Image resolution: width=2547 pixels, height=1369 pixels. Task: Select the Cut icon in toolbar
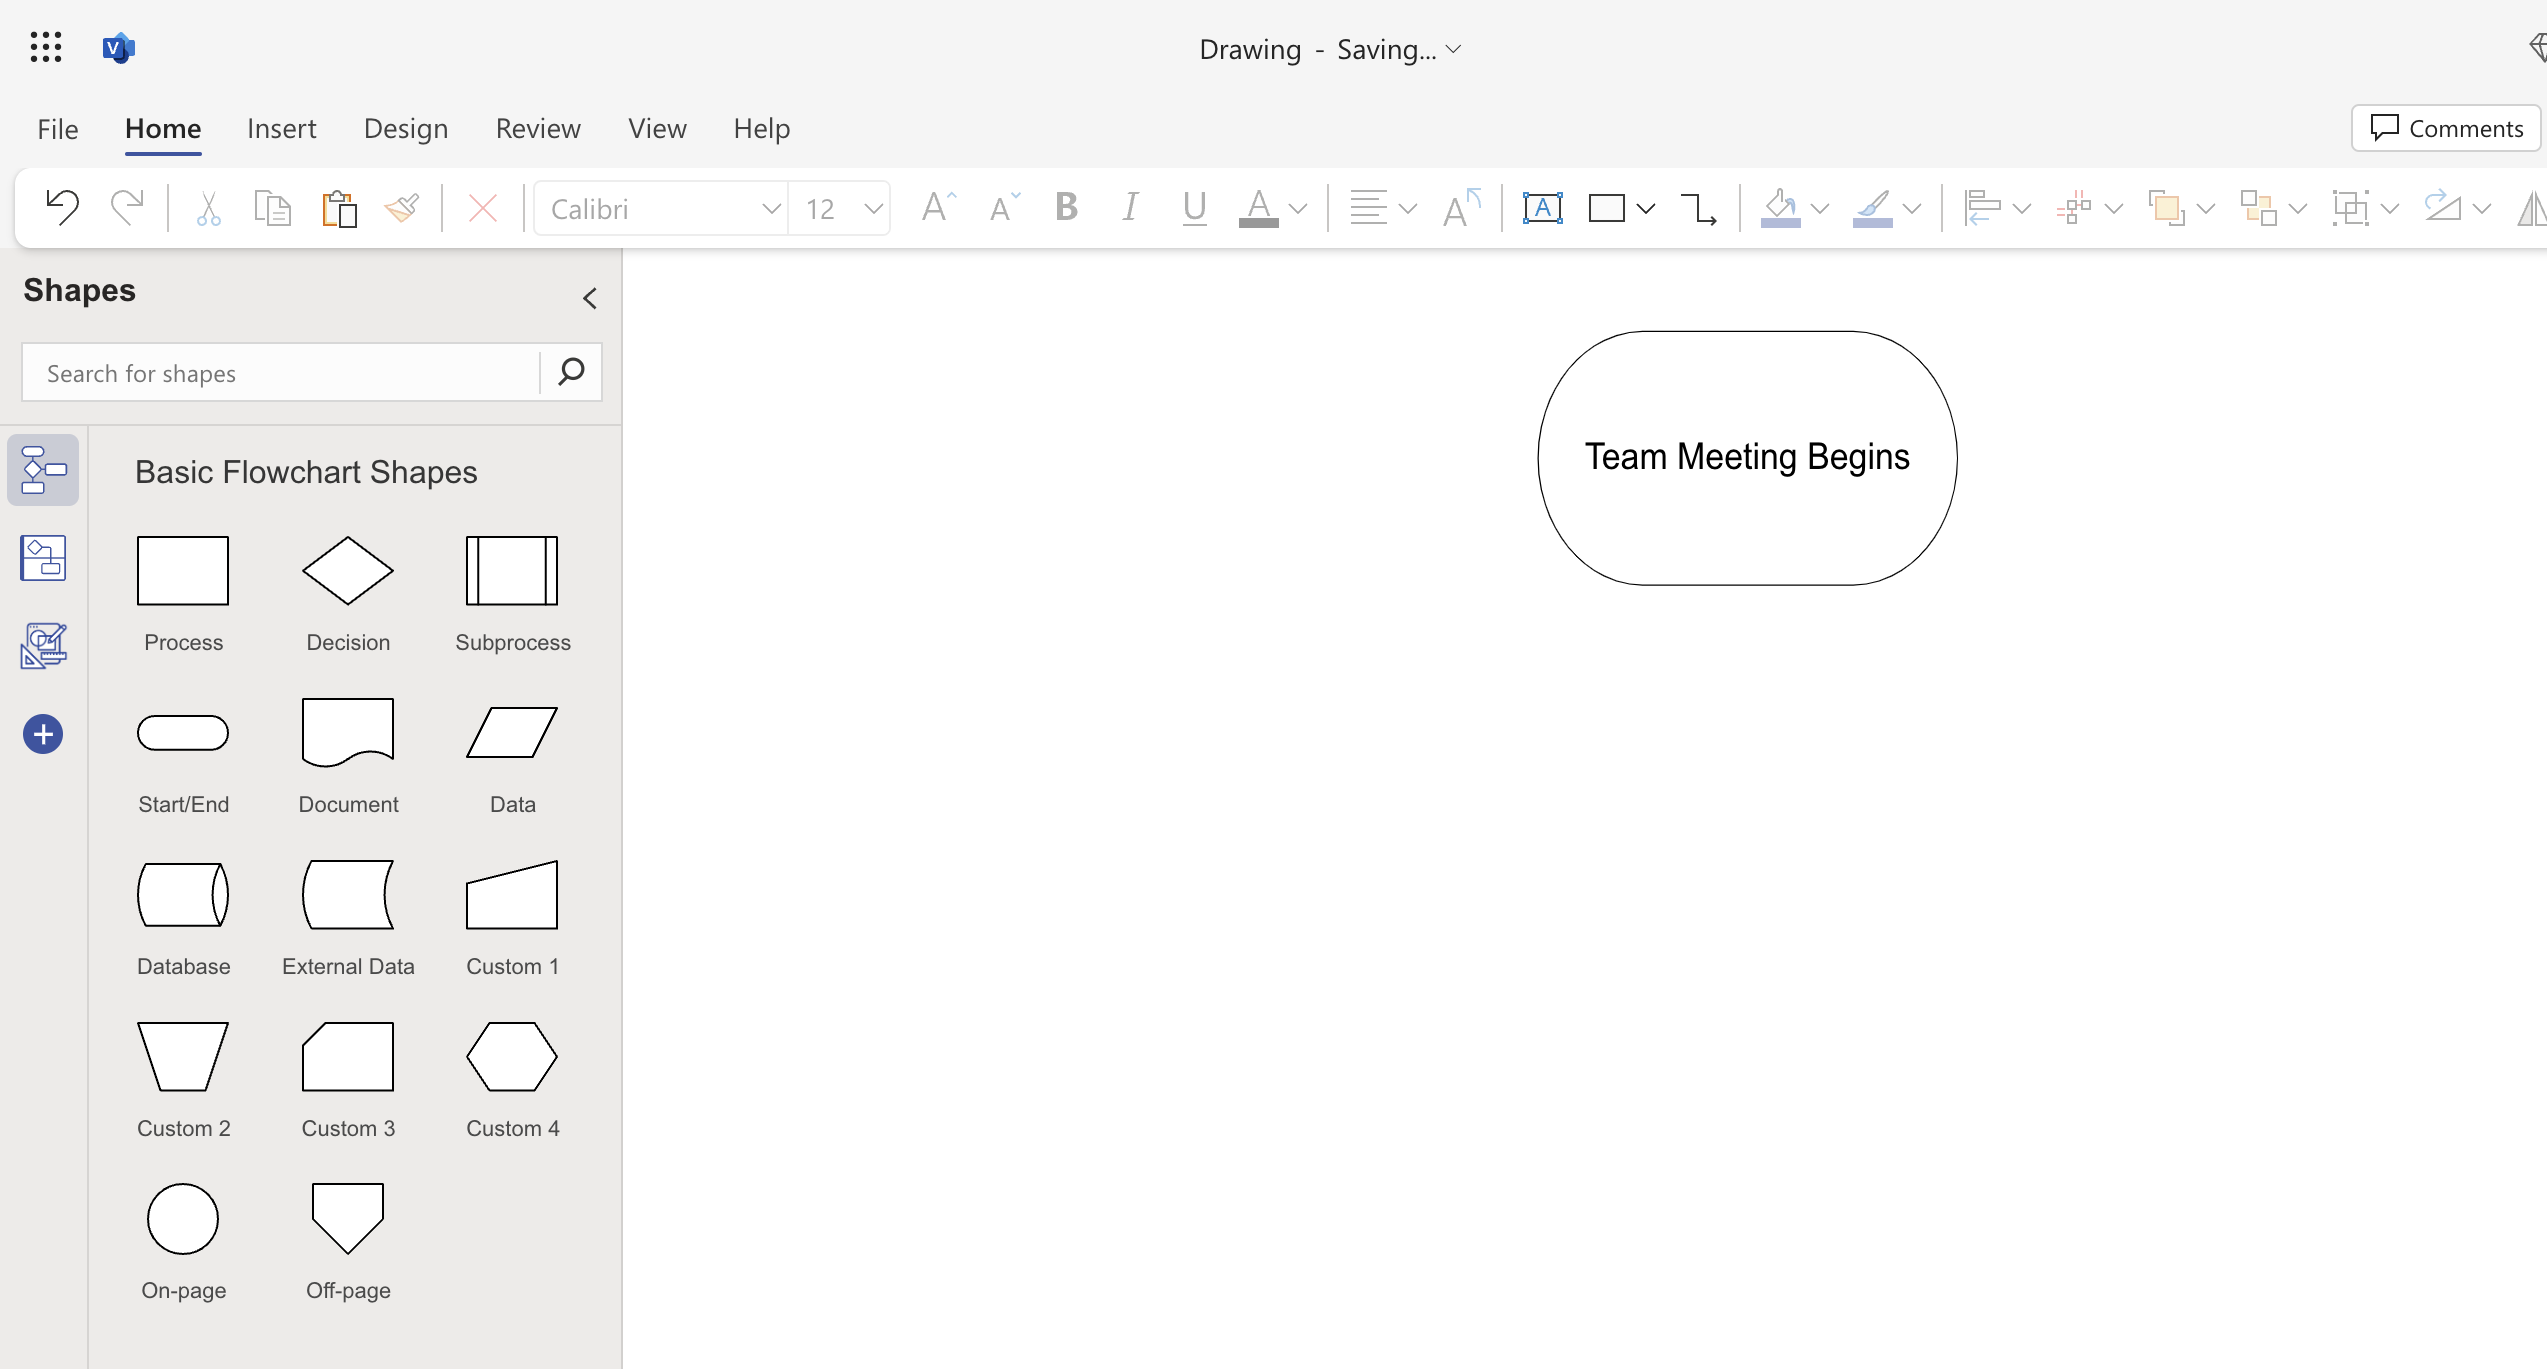pyautogui.click(x=206, y=206)
